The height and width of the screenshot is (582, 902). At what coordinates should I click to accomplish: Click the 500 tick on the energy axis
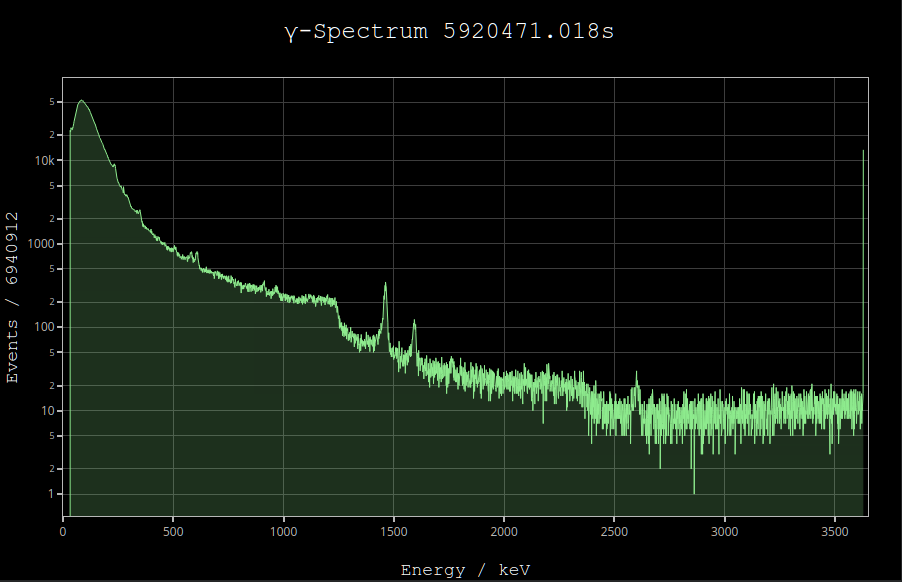coord(174,531)
